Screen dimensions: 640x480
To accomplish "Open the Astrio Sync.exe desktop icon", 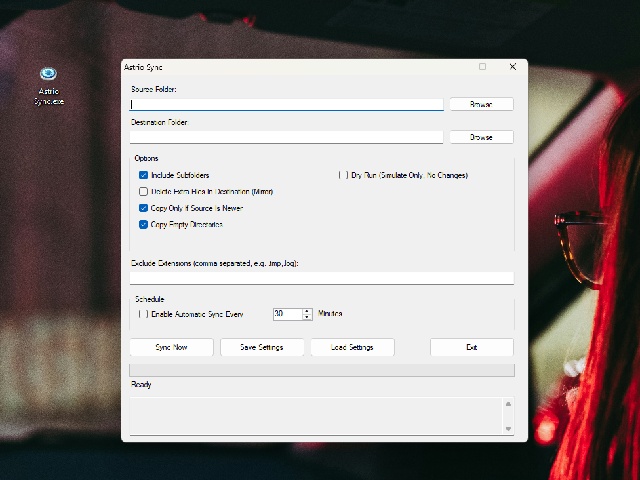I will 48,86.
